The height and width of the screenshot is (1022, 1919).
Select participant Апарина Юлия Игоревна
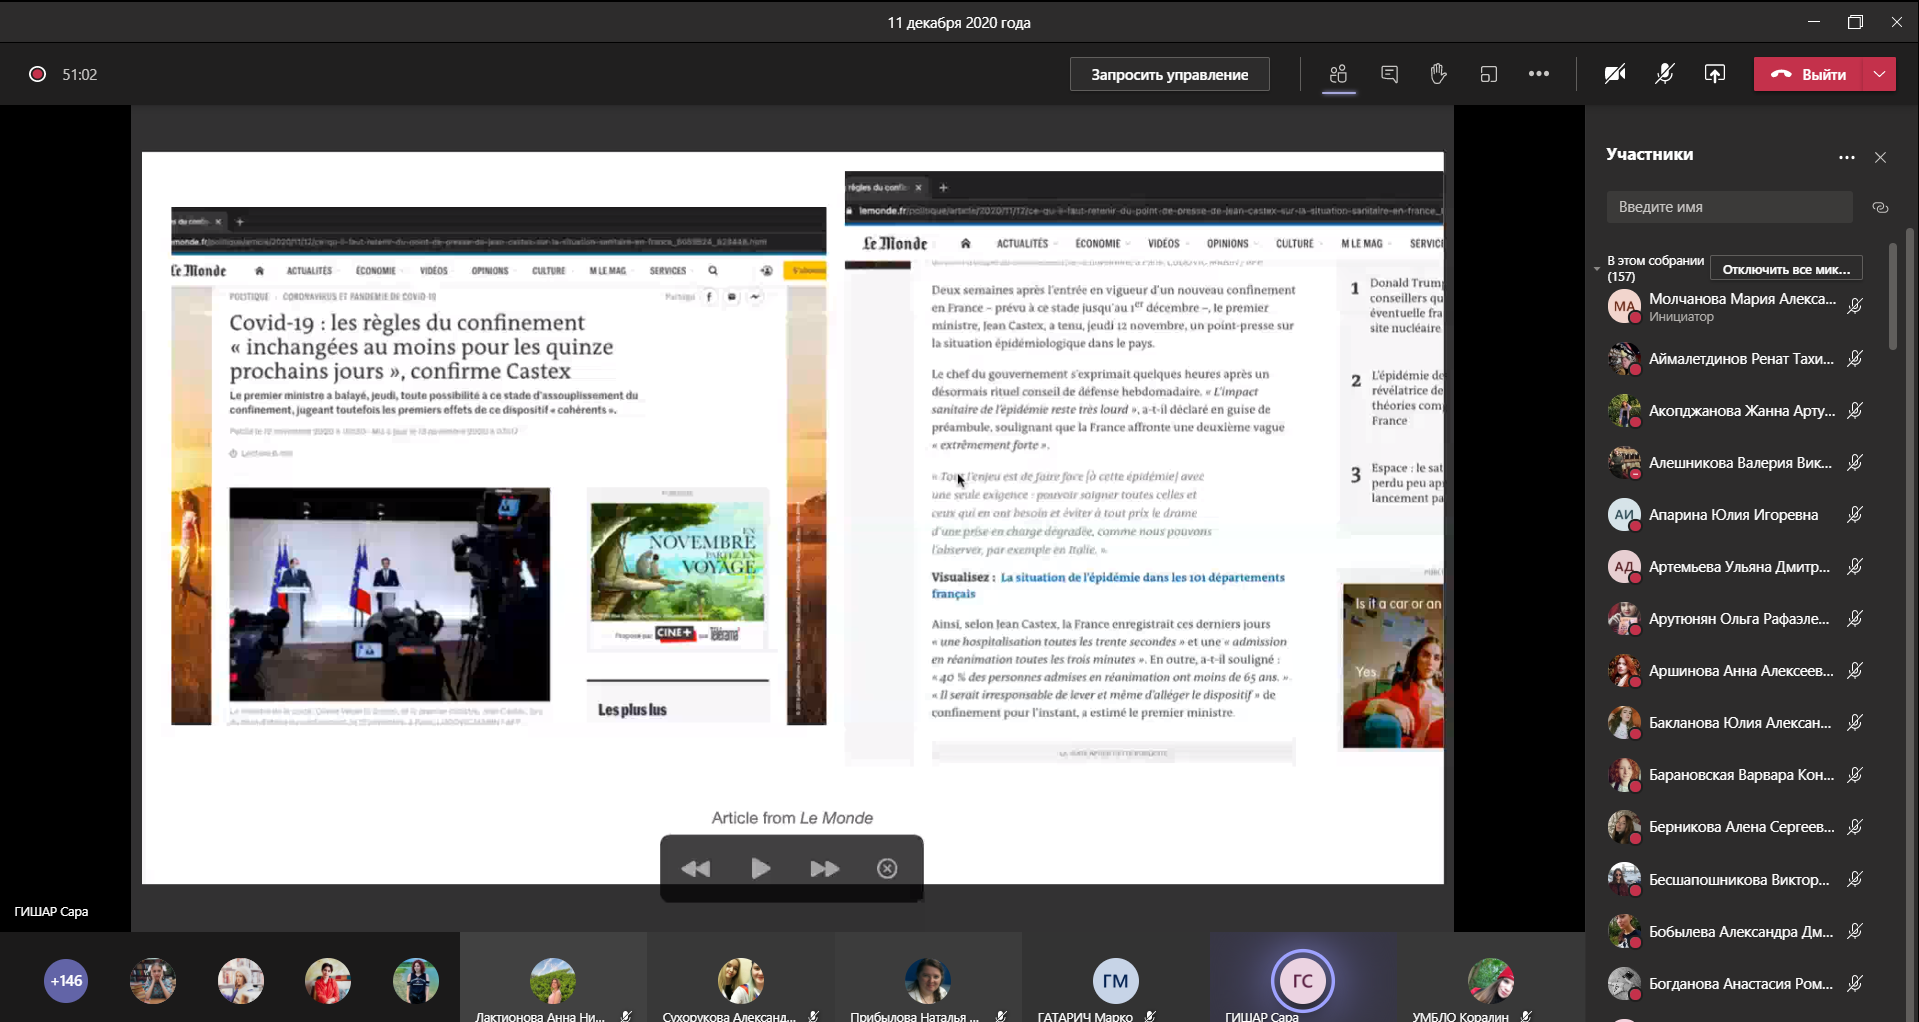click(x=1733, y=515)
